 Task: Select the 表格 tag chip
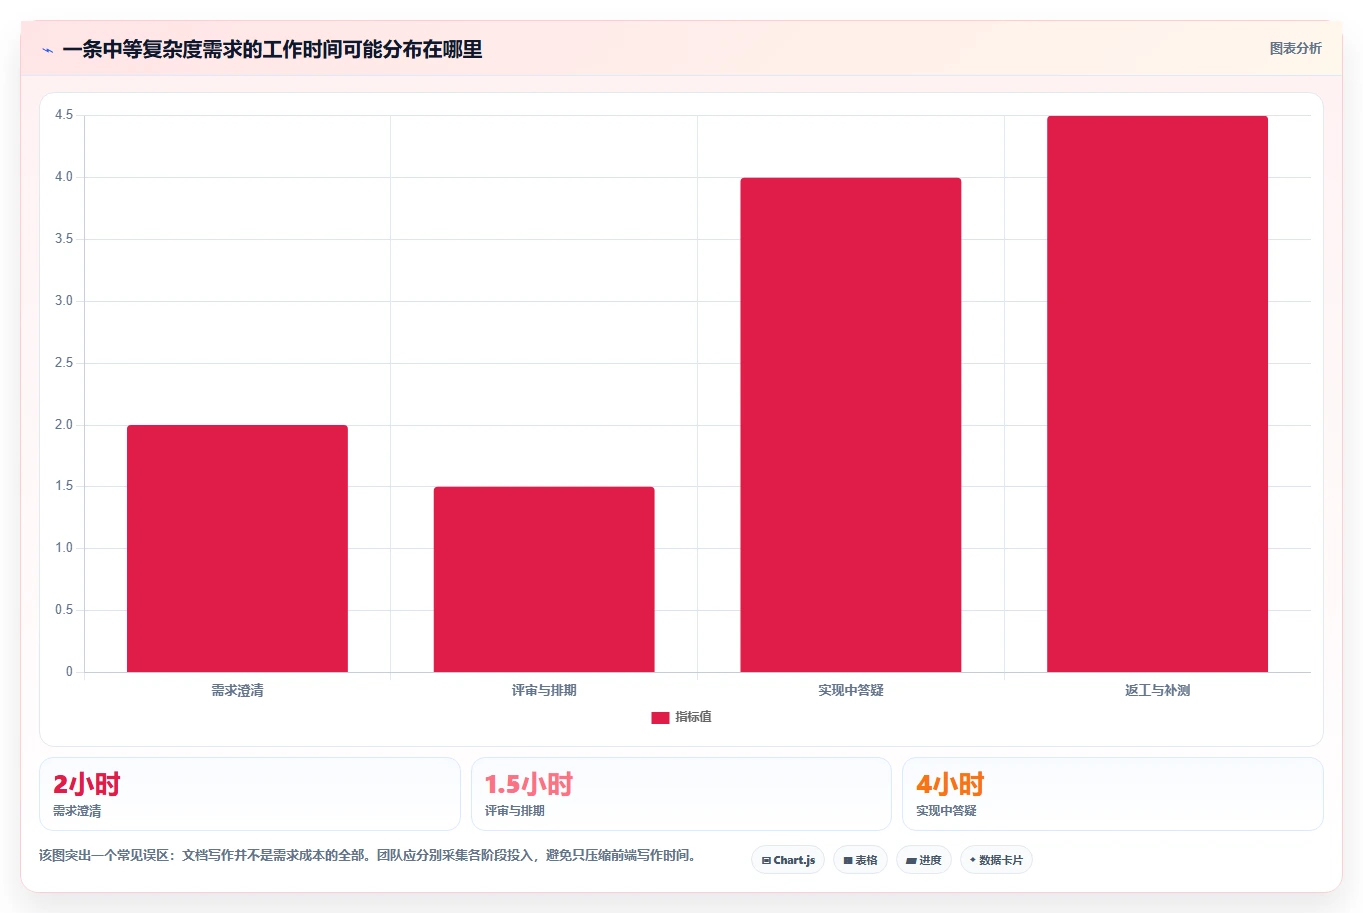click(x=860, y=860)
